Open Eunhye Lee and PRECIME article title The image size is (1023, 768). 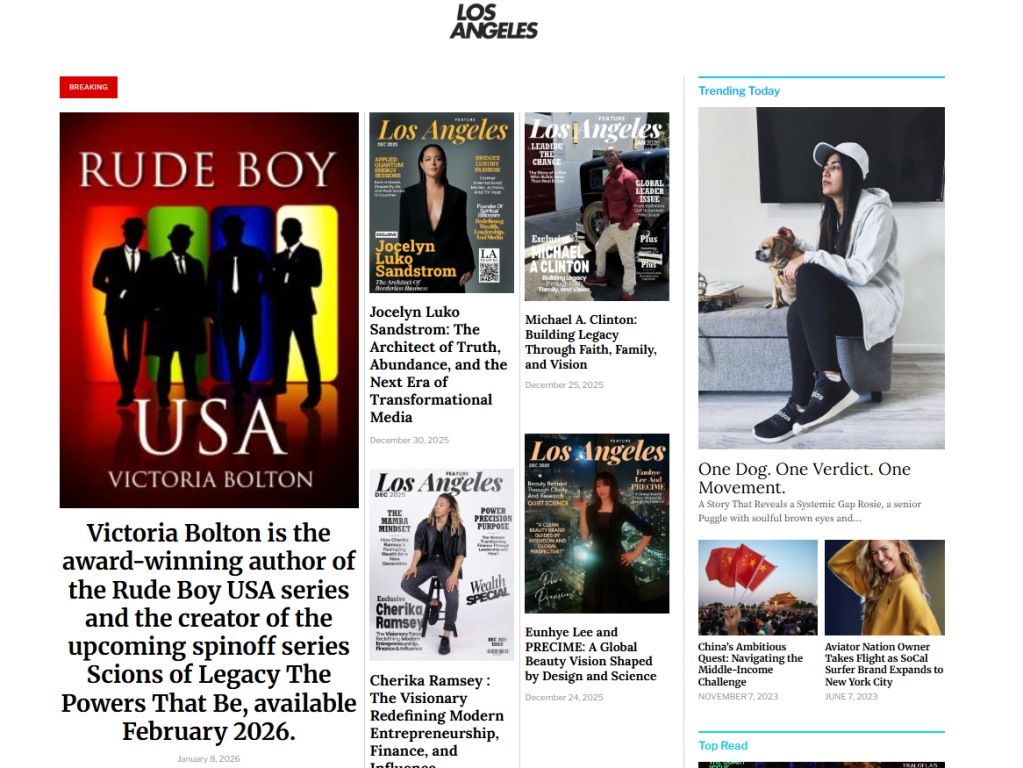click(x=590, y=654)
